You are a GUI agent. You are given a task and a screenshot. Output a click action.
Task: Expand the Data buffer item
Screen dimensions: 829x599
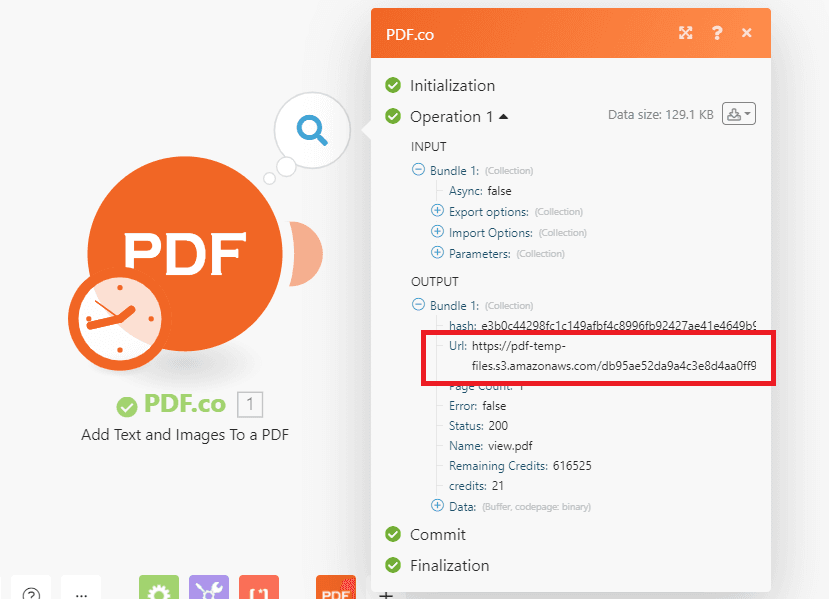[437, 506]
